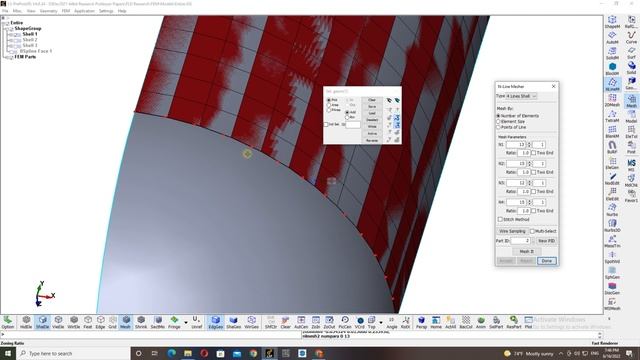Screen dimensions: 640x360
Task: Click the ShaGeo shaded geometry icon
Action: (233, 322)
